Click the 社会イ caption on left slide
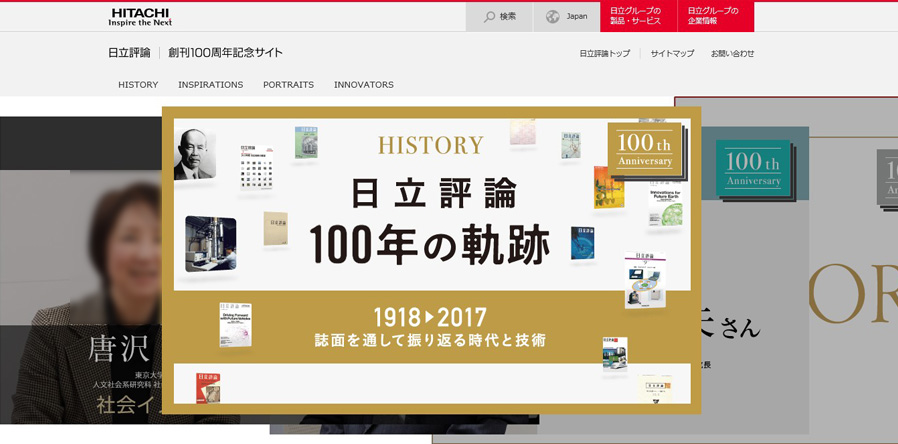This screenshot has width=898, height=444. [x=129, y=404]
